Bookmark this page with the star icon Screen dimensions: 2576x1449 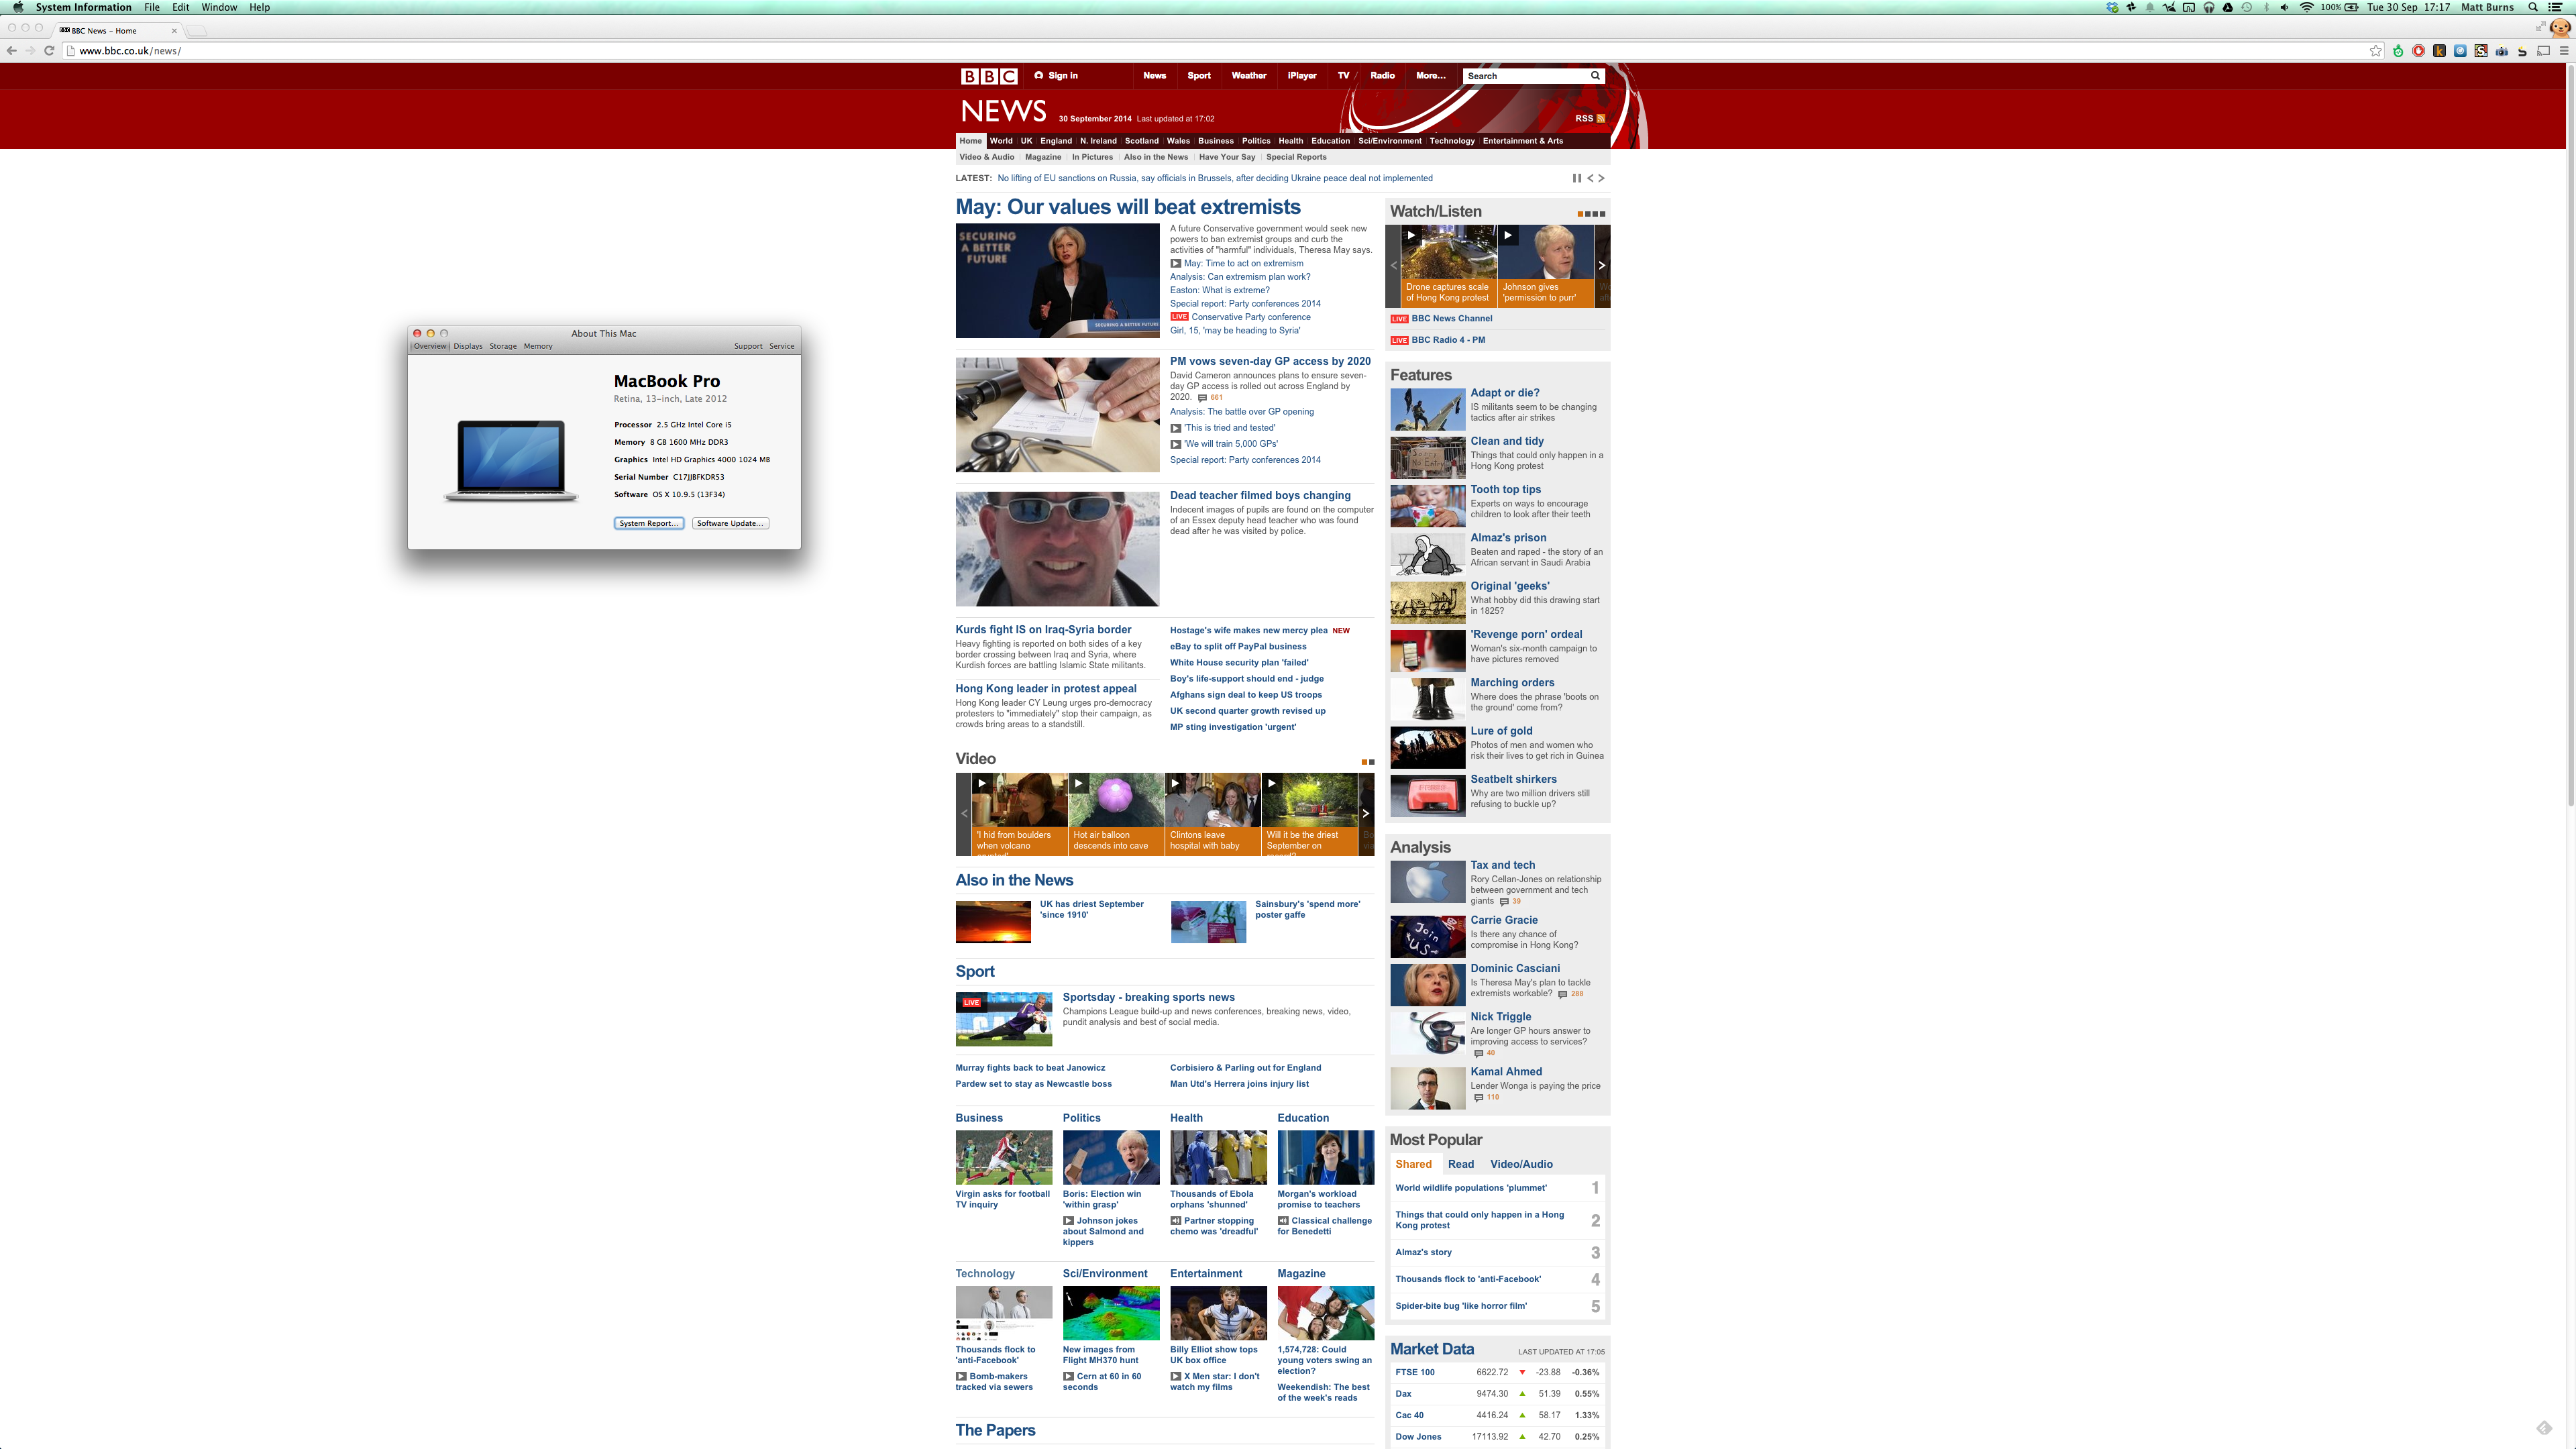(x=2376, y=51)
